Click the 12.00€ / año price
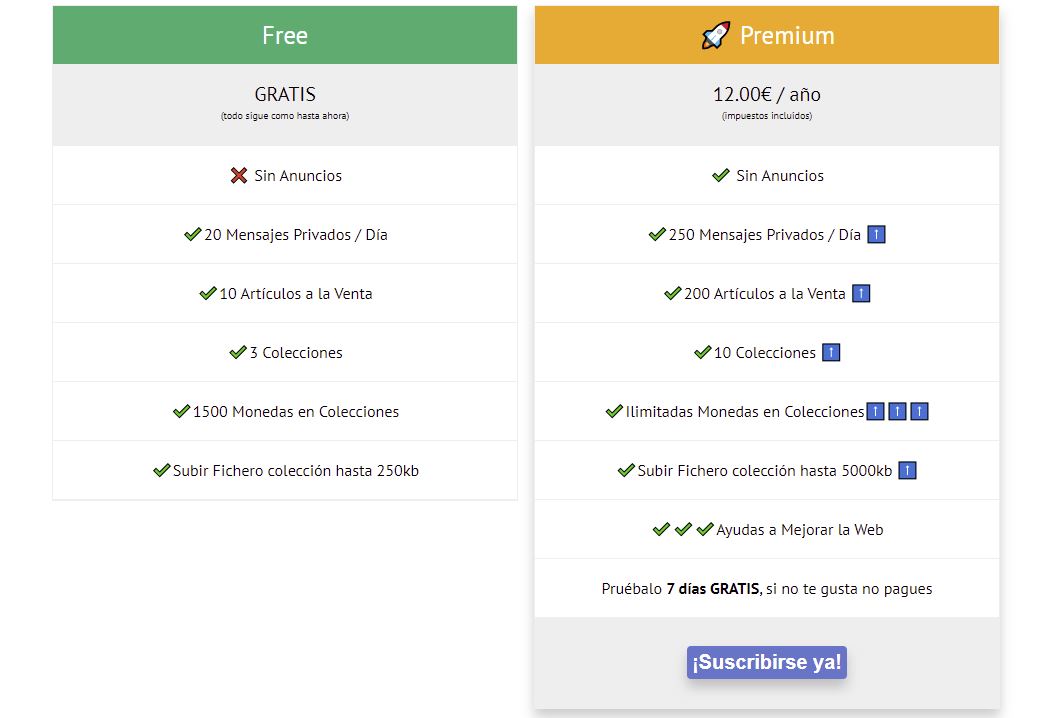This screenshot has width=1054, height=718. (x=766, y=94)
